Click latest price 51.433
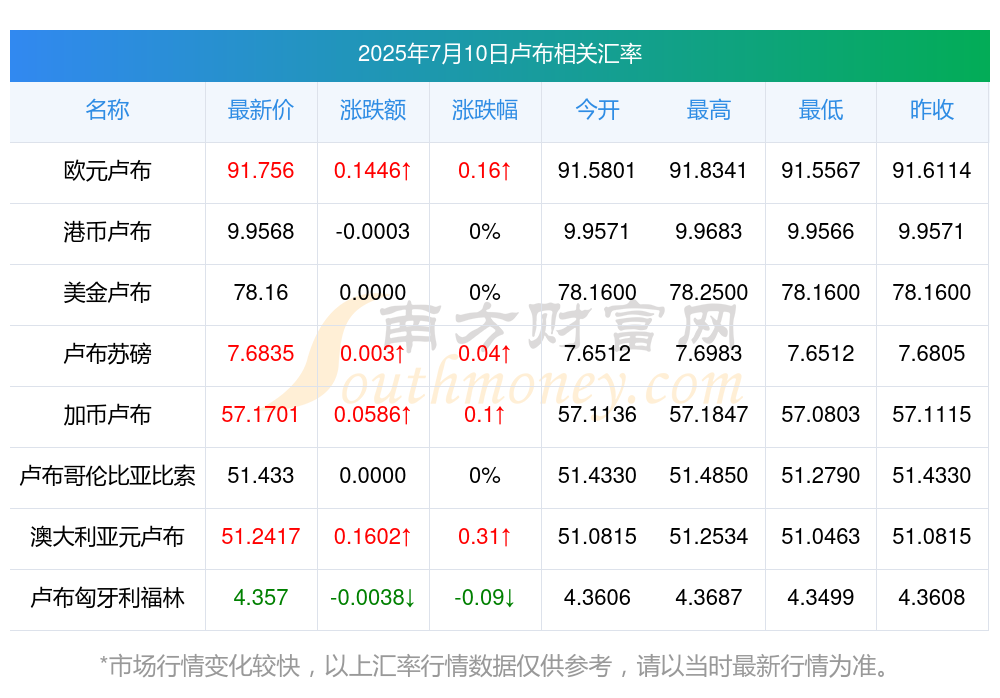The height and width of the screenshot is (698, 1000). tap(260, 475)
